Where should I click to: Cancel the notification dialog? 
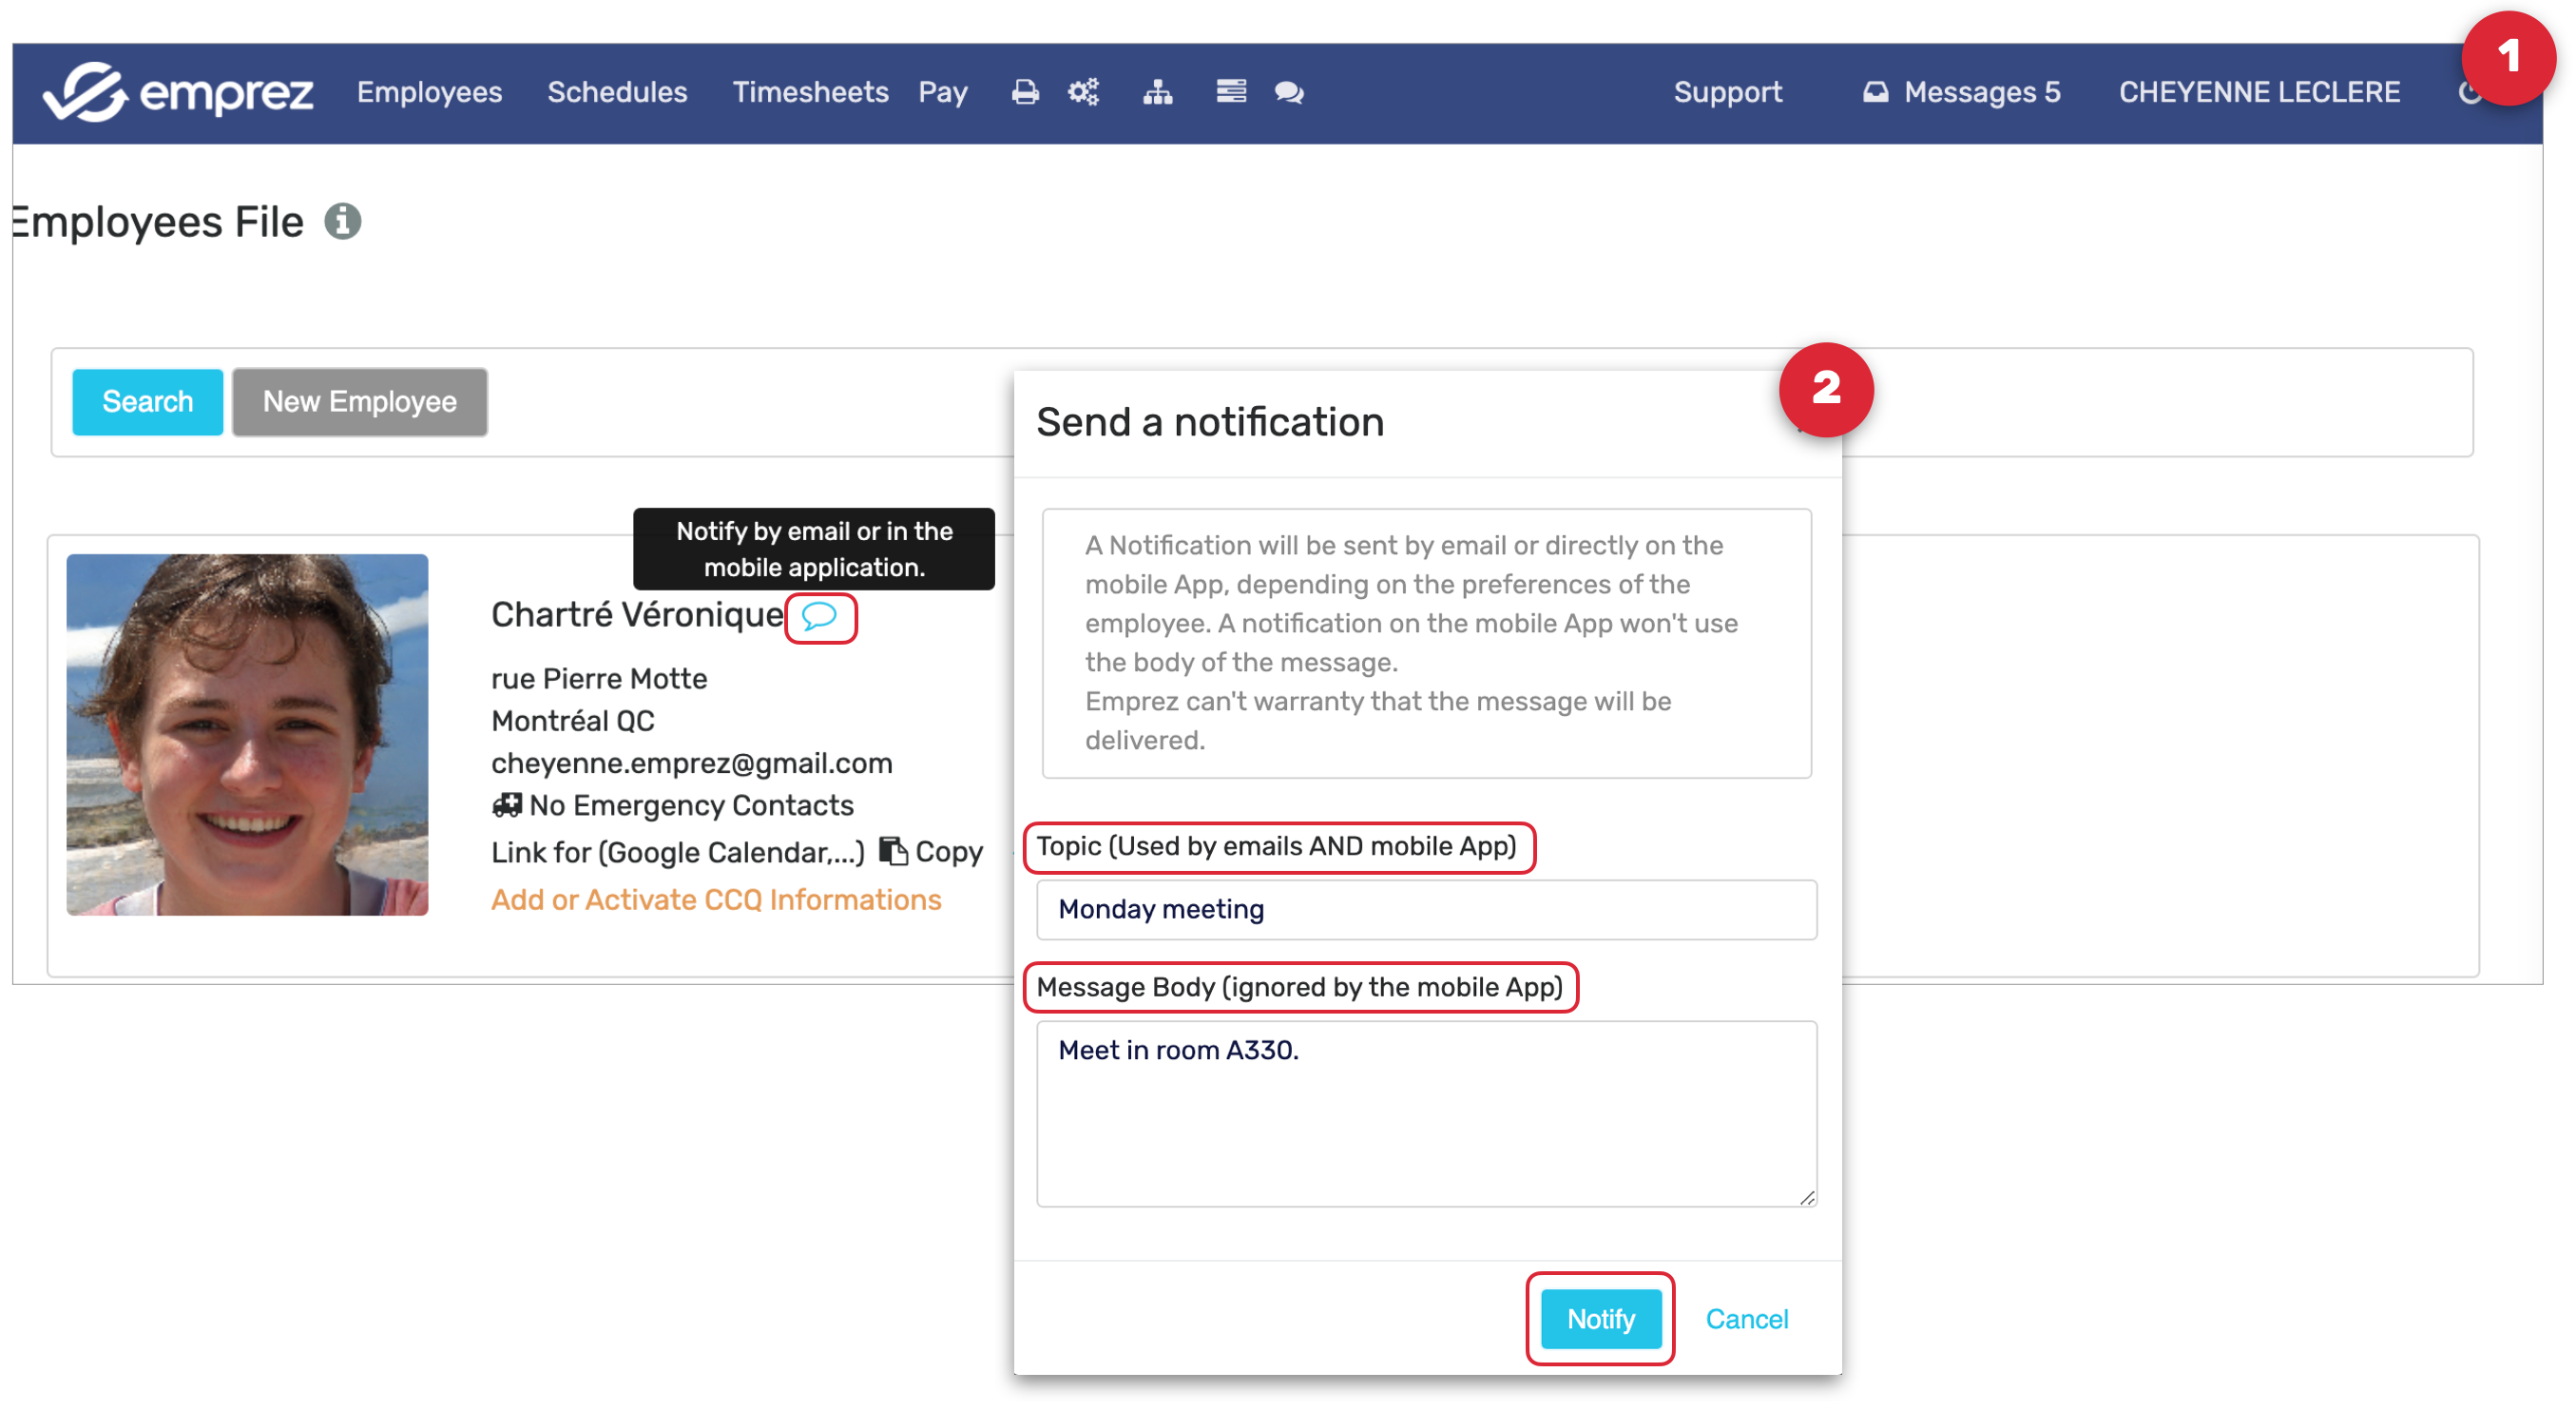pos(1746,1318)
